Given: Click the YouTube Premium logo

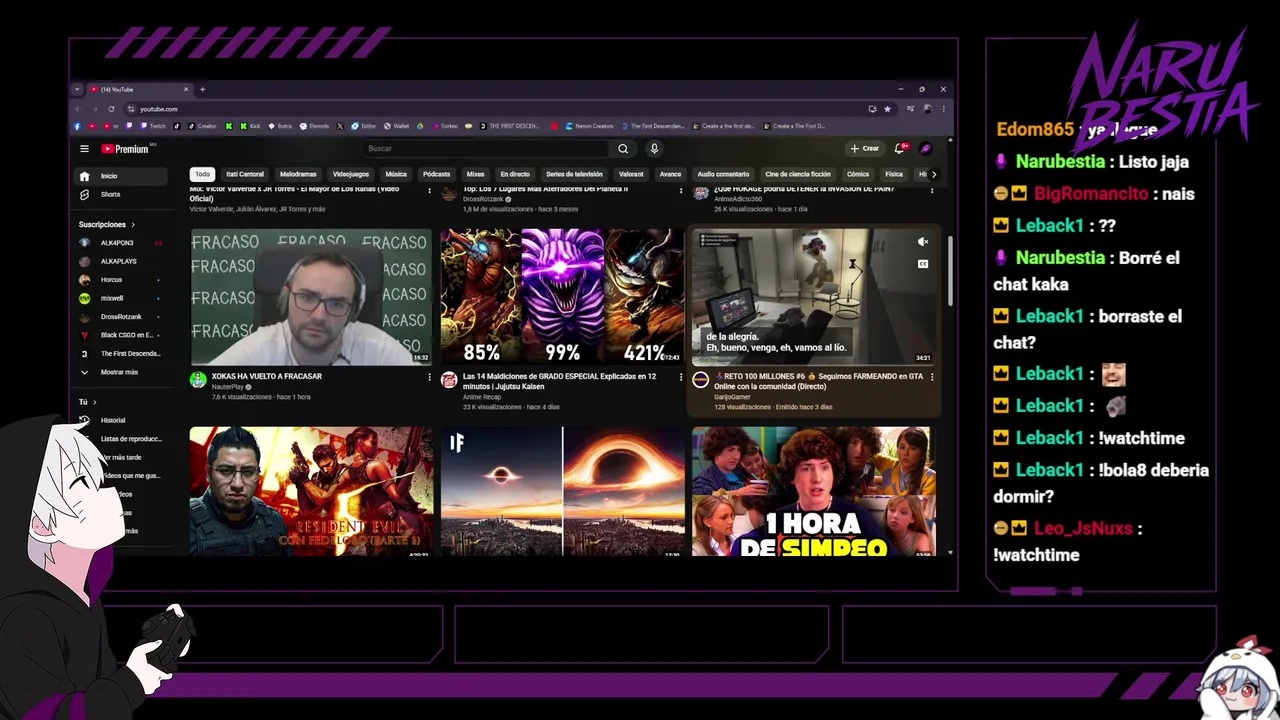Looking at the screenshot, I should click(126, 149).
